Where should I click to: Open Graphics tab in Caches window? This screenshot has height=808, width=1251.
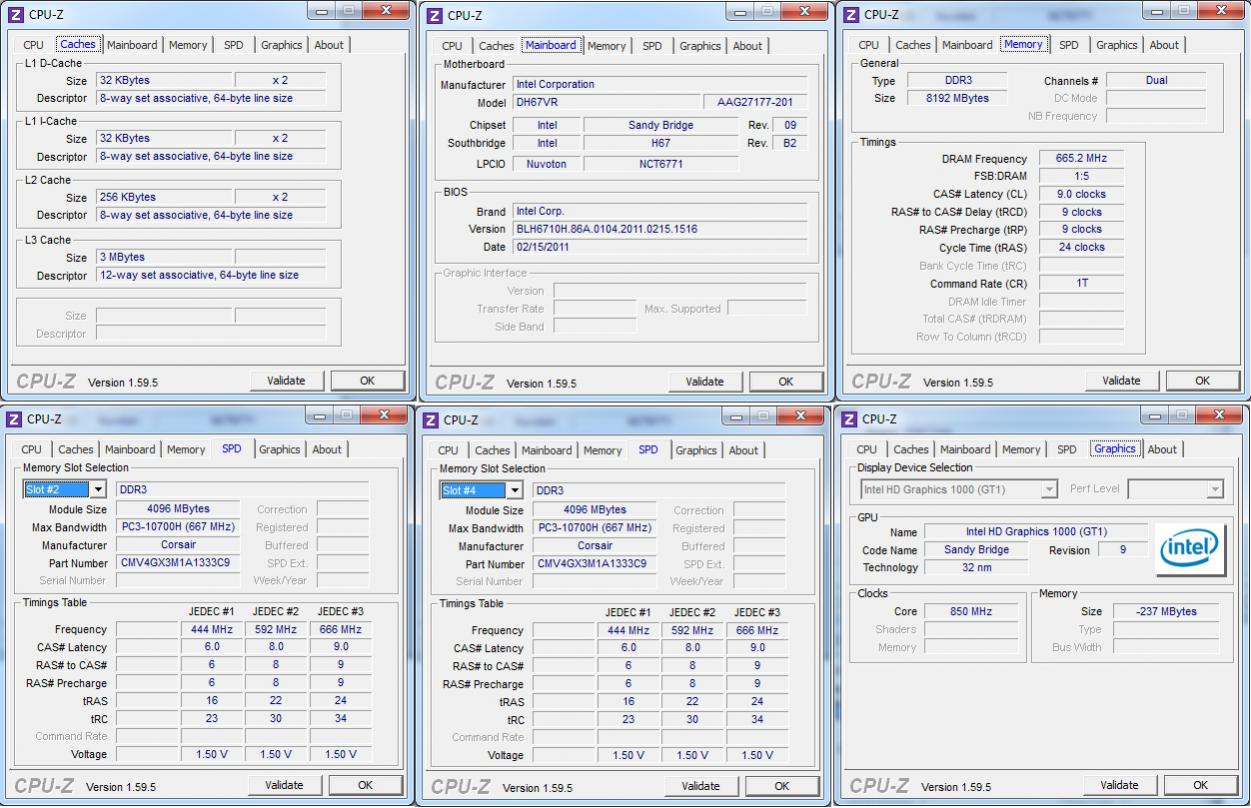click(281, 45)
